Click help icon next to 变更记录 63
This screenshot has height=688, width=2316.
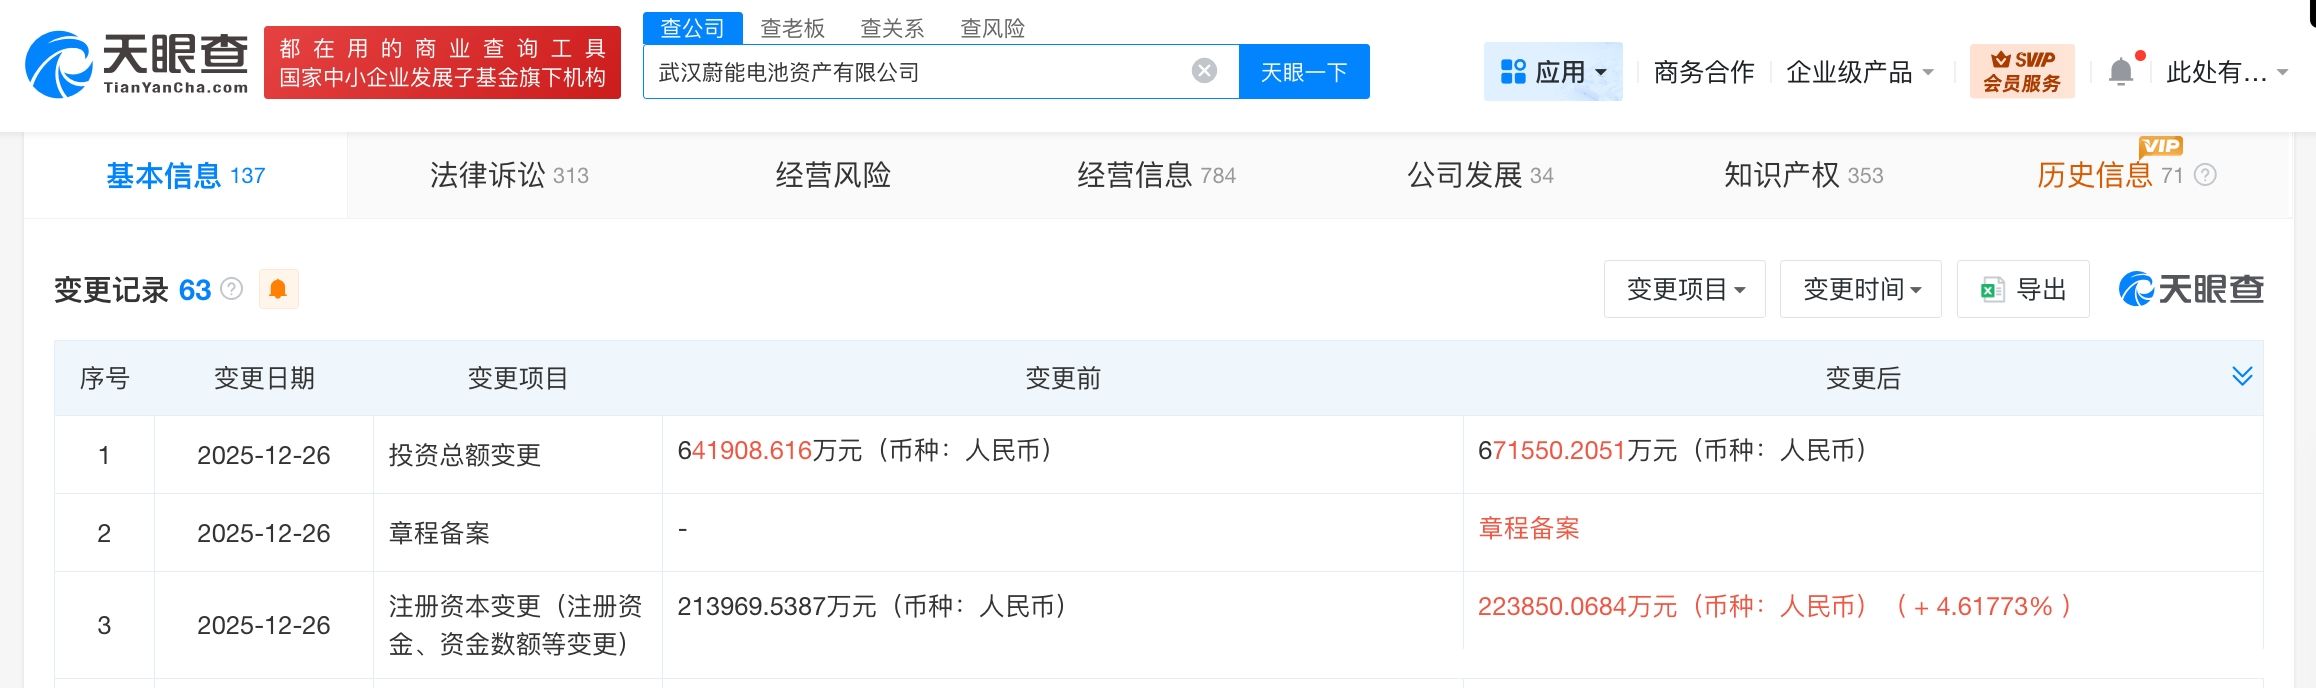point(231,290)
